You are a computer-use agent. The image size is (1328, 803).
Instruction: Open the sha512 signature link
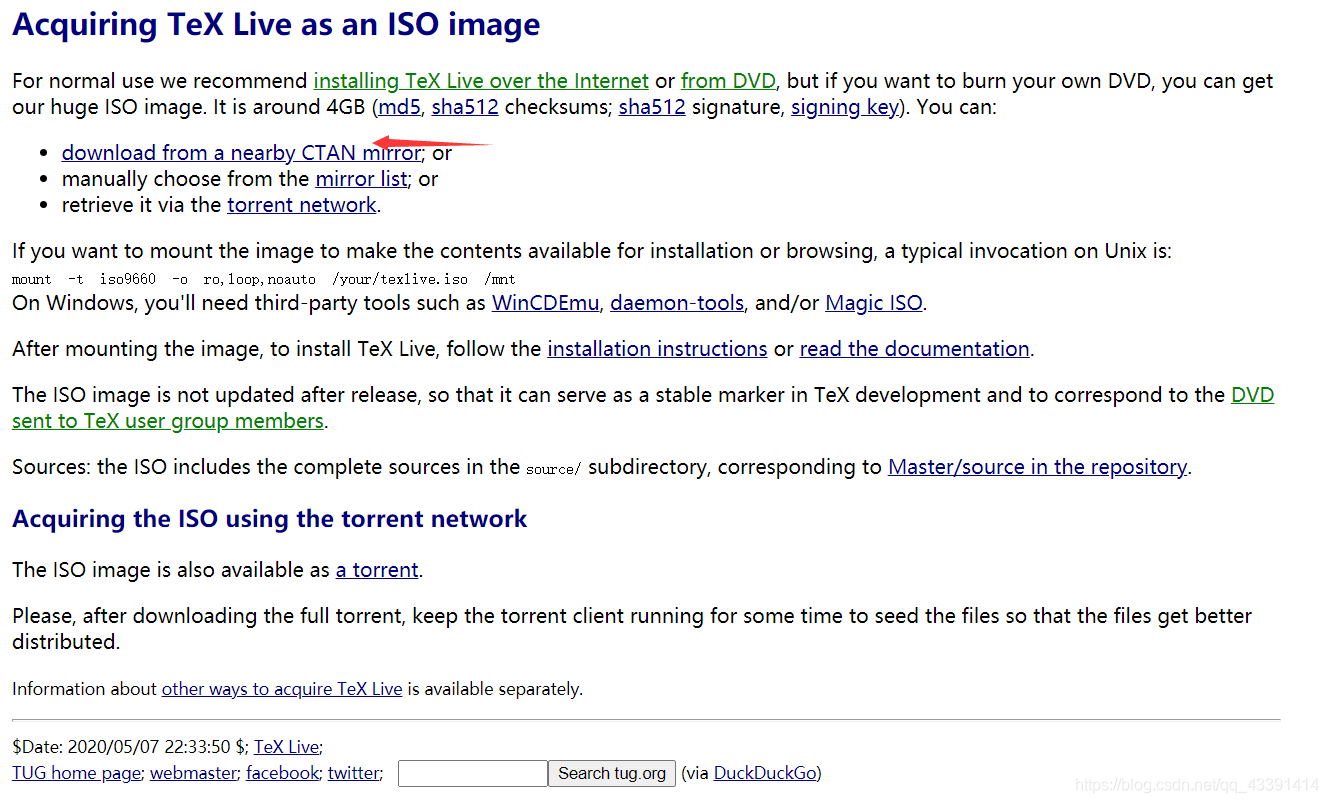coord(652,107)
